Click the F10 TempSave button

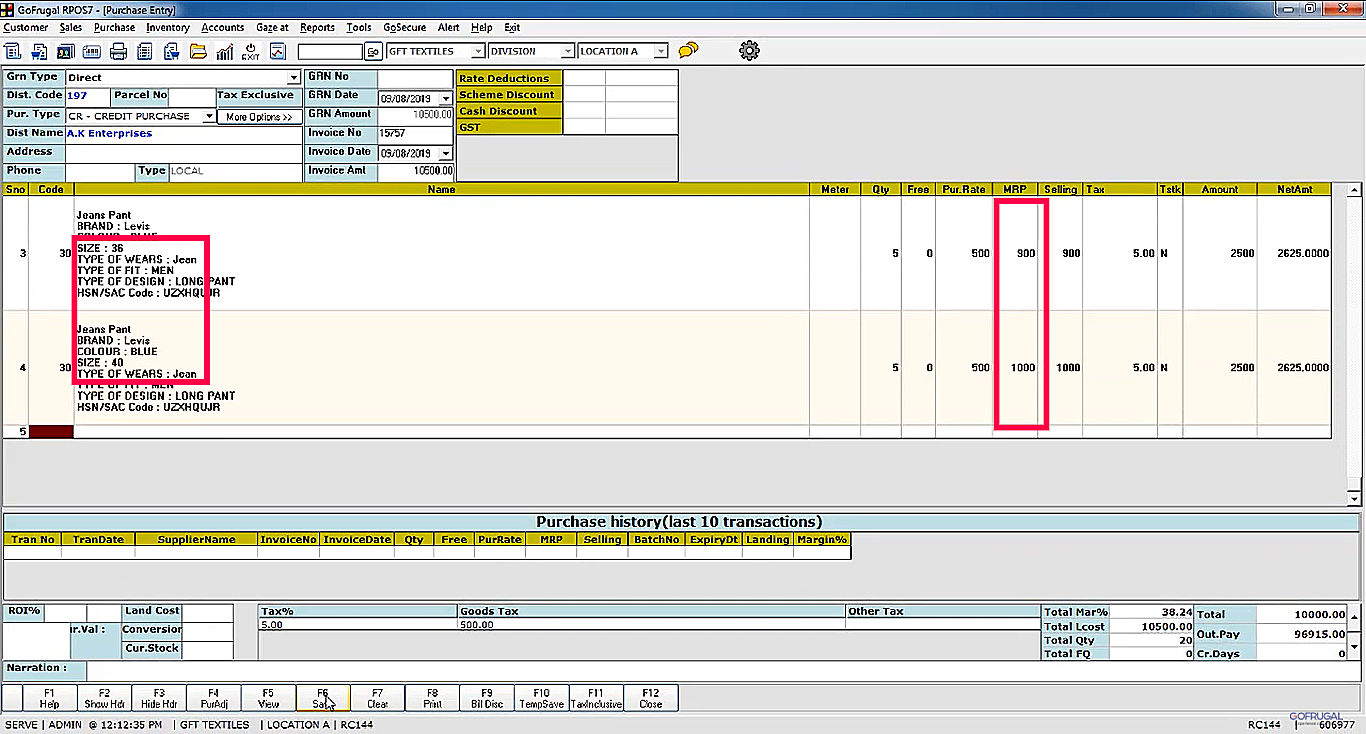click(541, 698)
